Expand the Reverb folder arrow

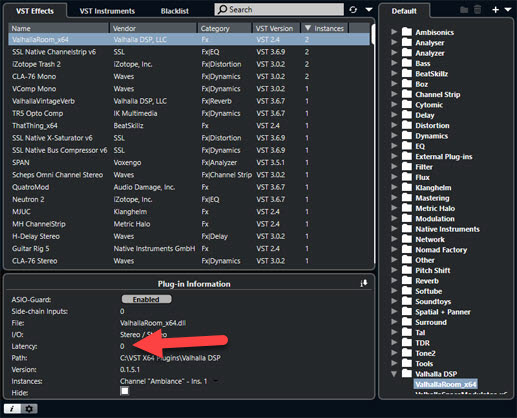coord(394,280)
